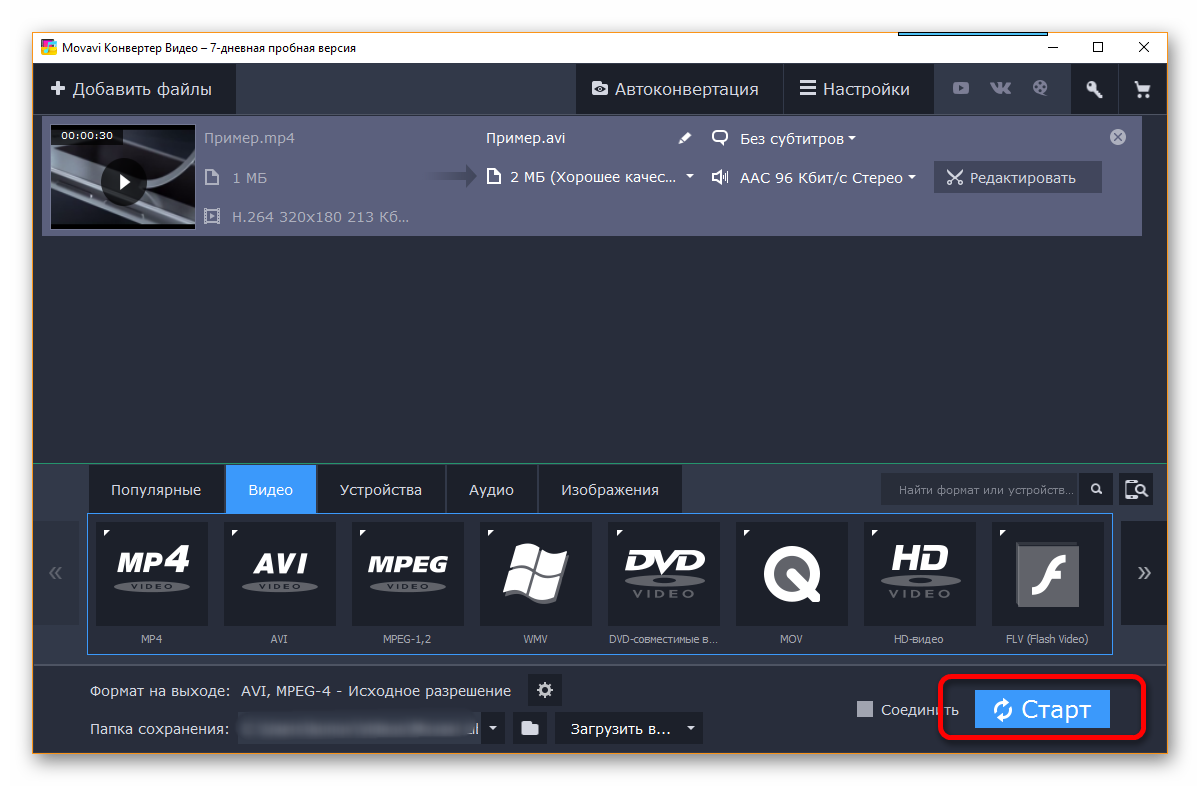Screen dimensions: 1200x786
Task: Click the format search input field
Action: (x=980, y=490)
